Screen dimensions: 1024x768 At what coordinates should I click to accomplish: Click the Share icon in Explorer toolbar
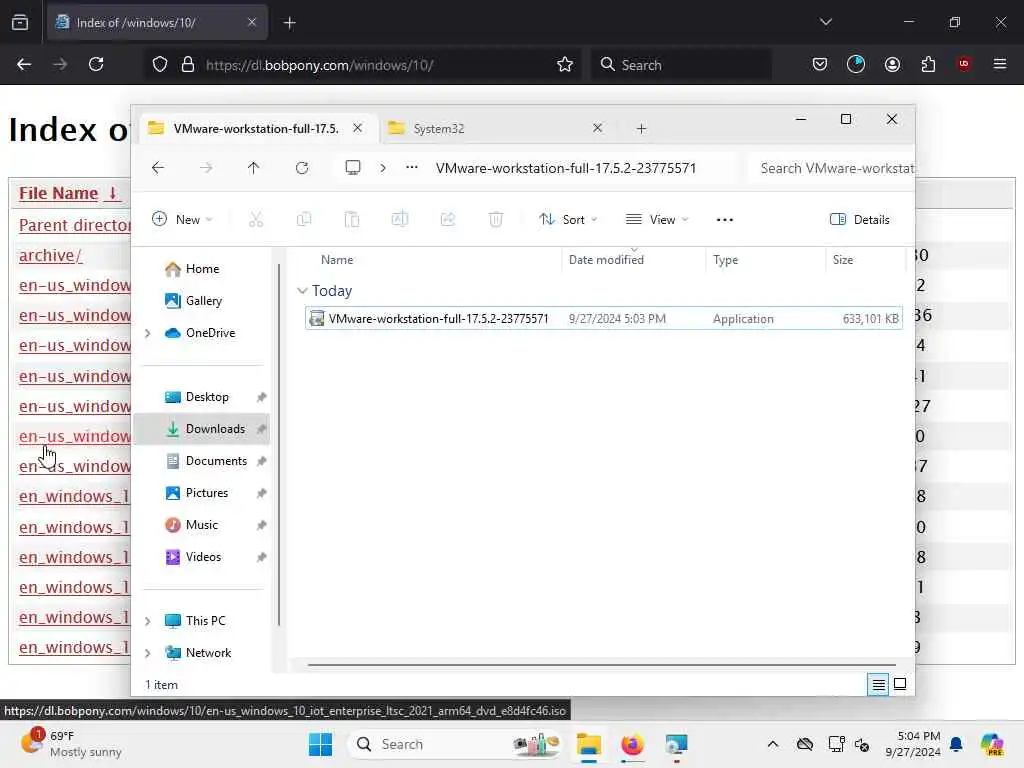point(448,219)
